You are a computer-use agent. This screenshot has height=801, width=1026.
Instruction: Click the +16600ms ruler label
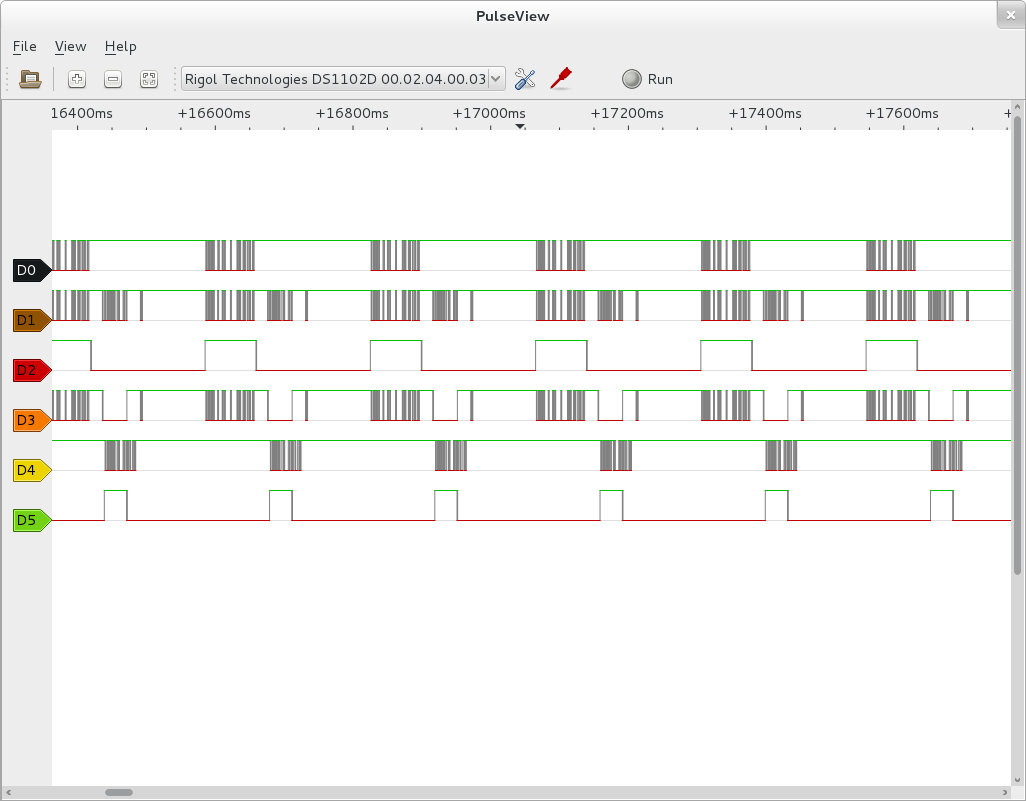pos(214,113)
